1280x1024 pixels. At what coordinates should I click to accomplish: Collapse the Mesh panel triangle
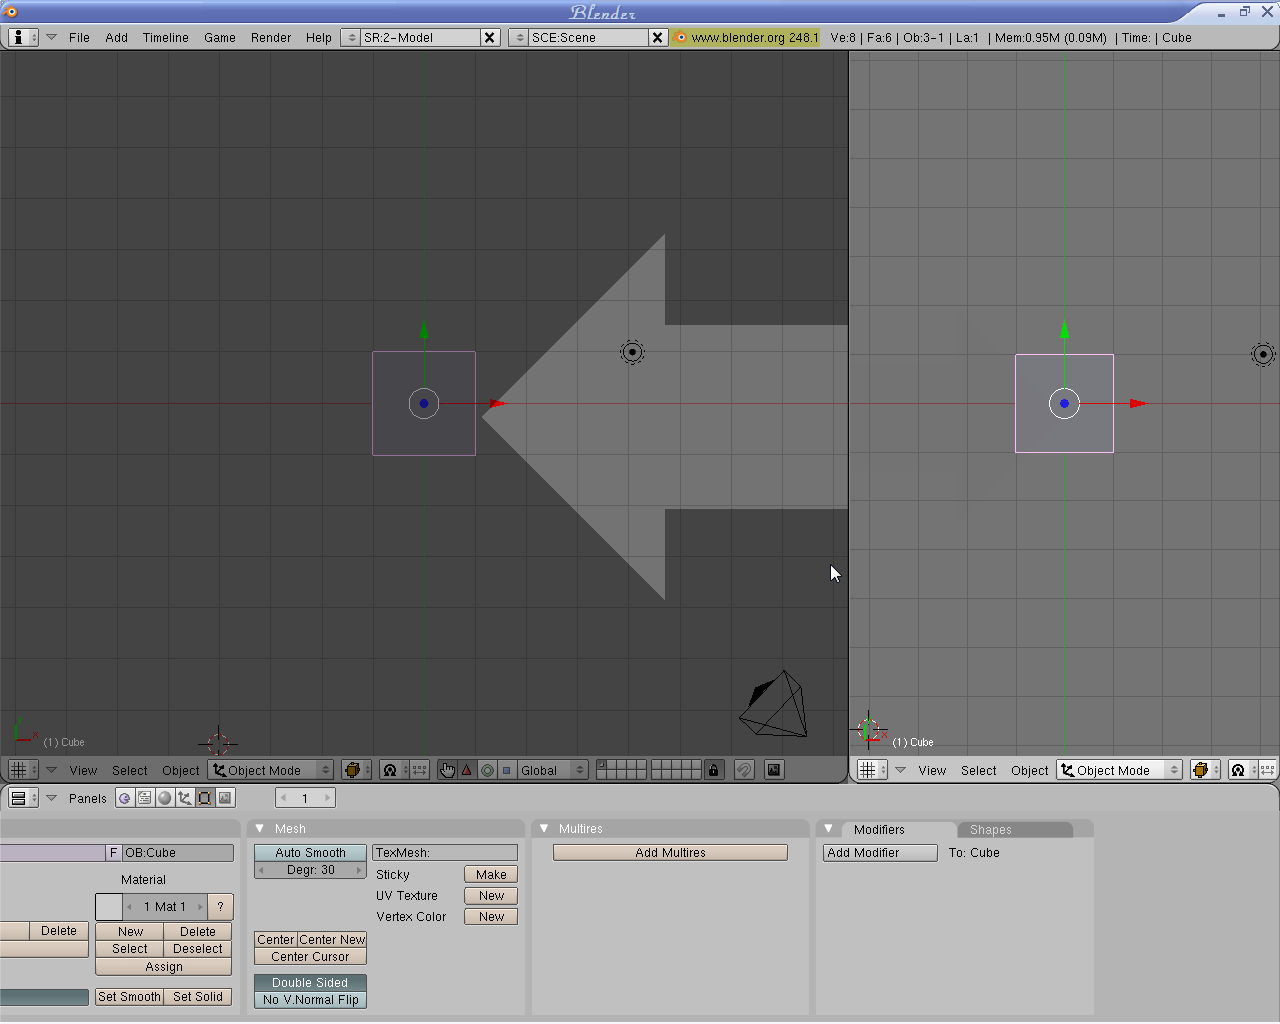point(260,829)
